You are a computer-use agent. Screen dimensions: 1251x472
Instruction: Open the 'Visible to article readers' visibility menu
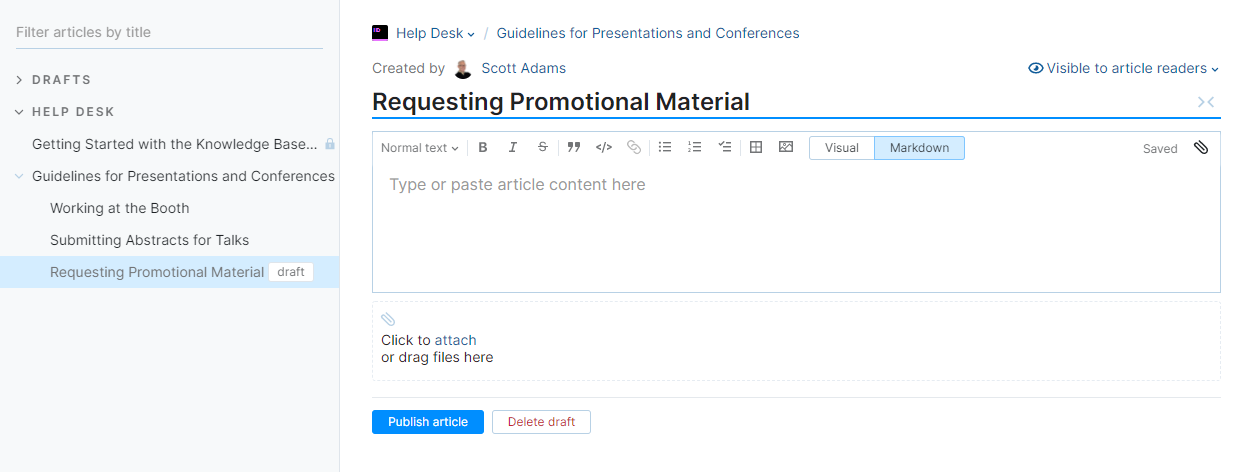[x=1124, y=69]
